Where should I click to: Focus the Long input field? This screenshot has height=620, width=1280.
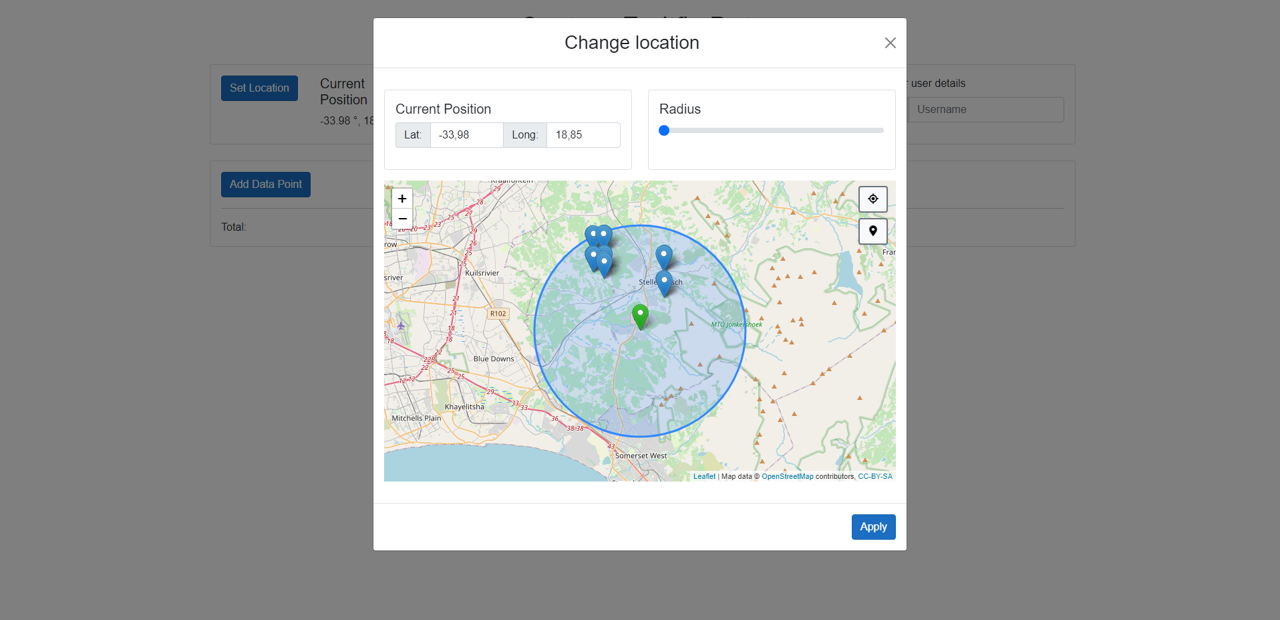point(583,135)
